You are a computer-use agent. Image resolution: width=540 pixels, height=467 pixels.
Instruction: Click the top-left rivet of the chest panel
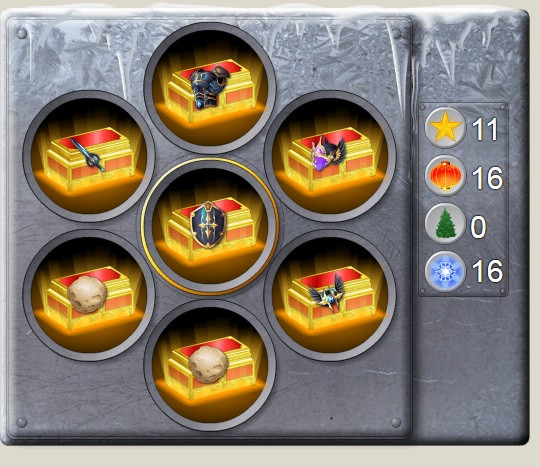(22, 34)
